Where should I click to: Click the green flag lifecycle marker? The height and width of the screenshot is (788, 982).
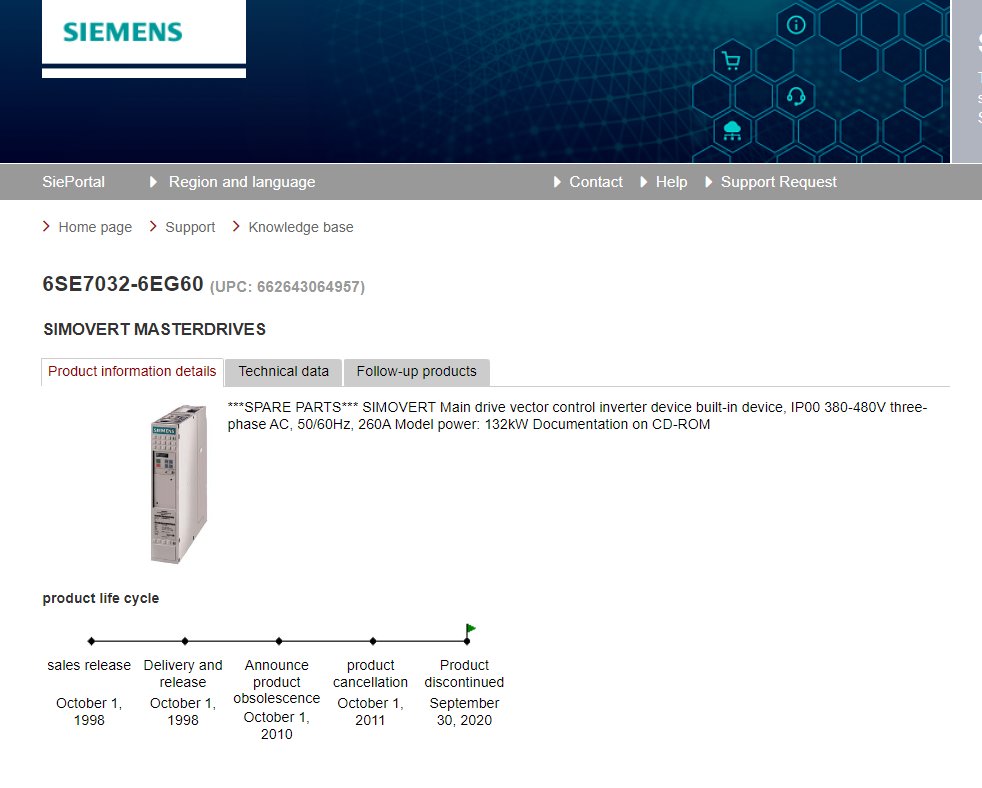[470, 629]
